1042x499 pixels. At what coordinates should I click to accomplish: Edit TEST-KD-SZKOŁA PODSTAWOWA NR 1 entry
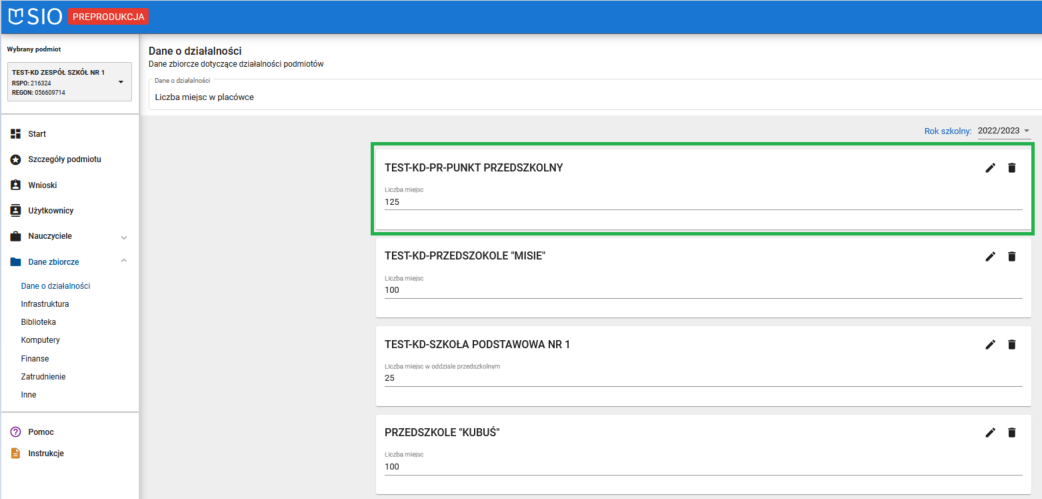point(990,344)
